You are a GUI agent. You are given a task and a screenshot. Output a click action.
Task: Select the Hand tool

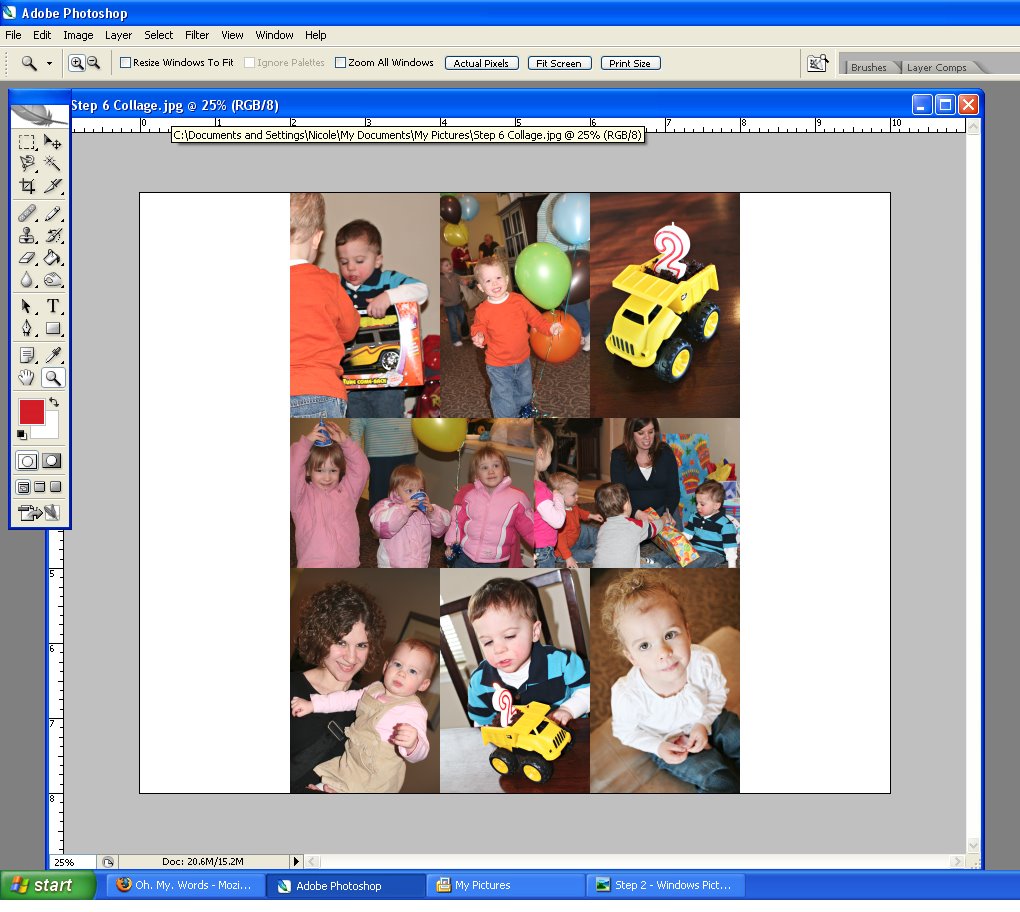pyautogui.click(x=28, y=377)
